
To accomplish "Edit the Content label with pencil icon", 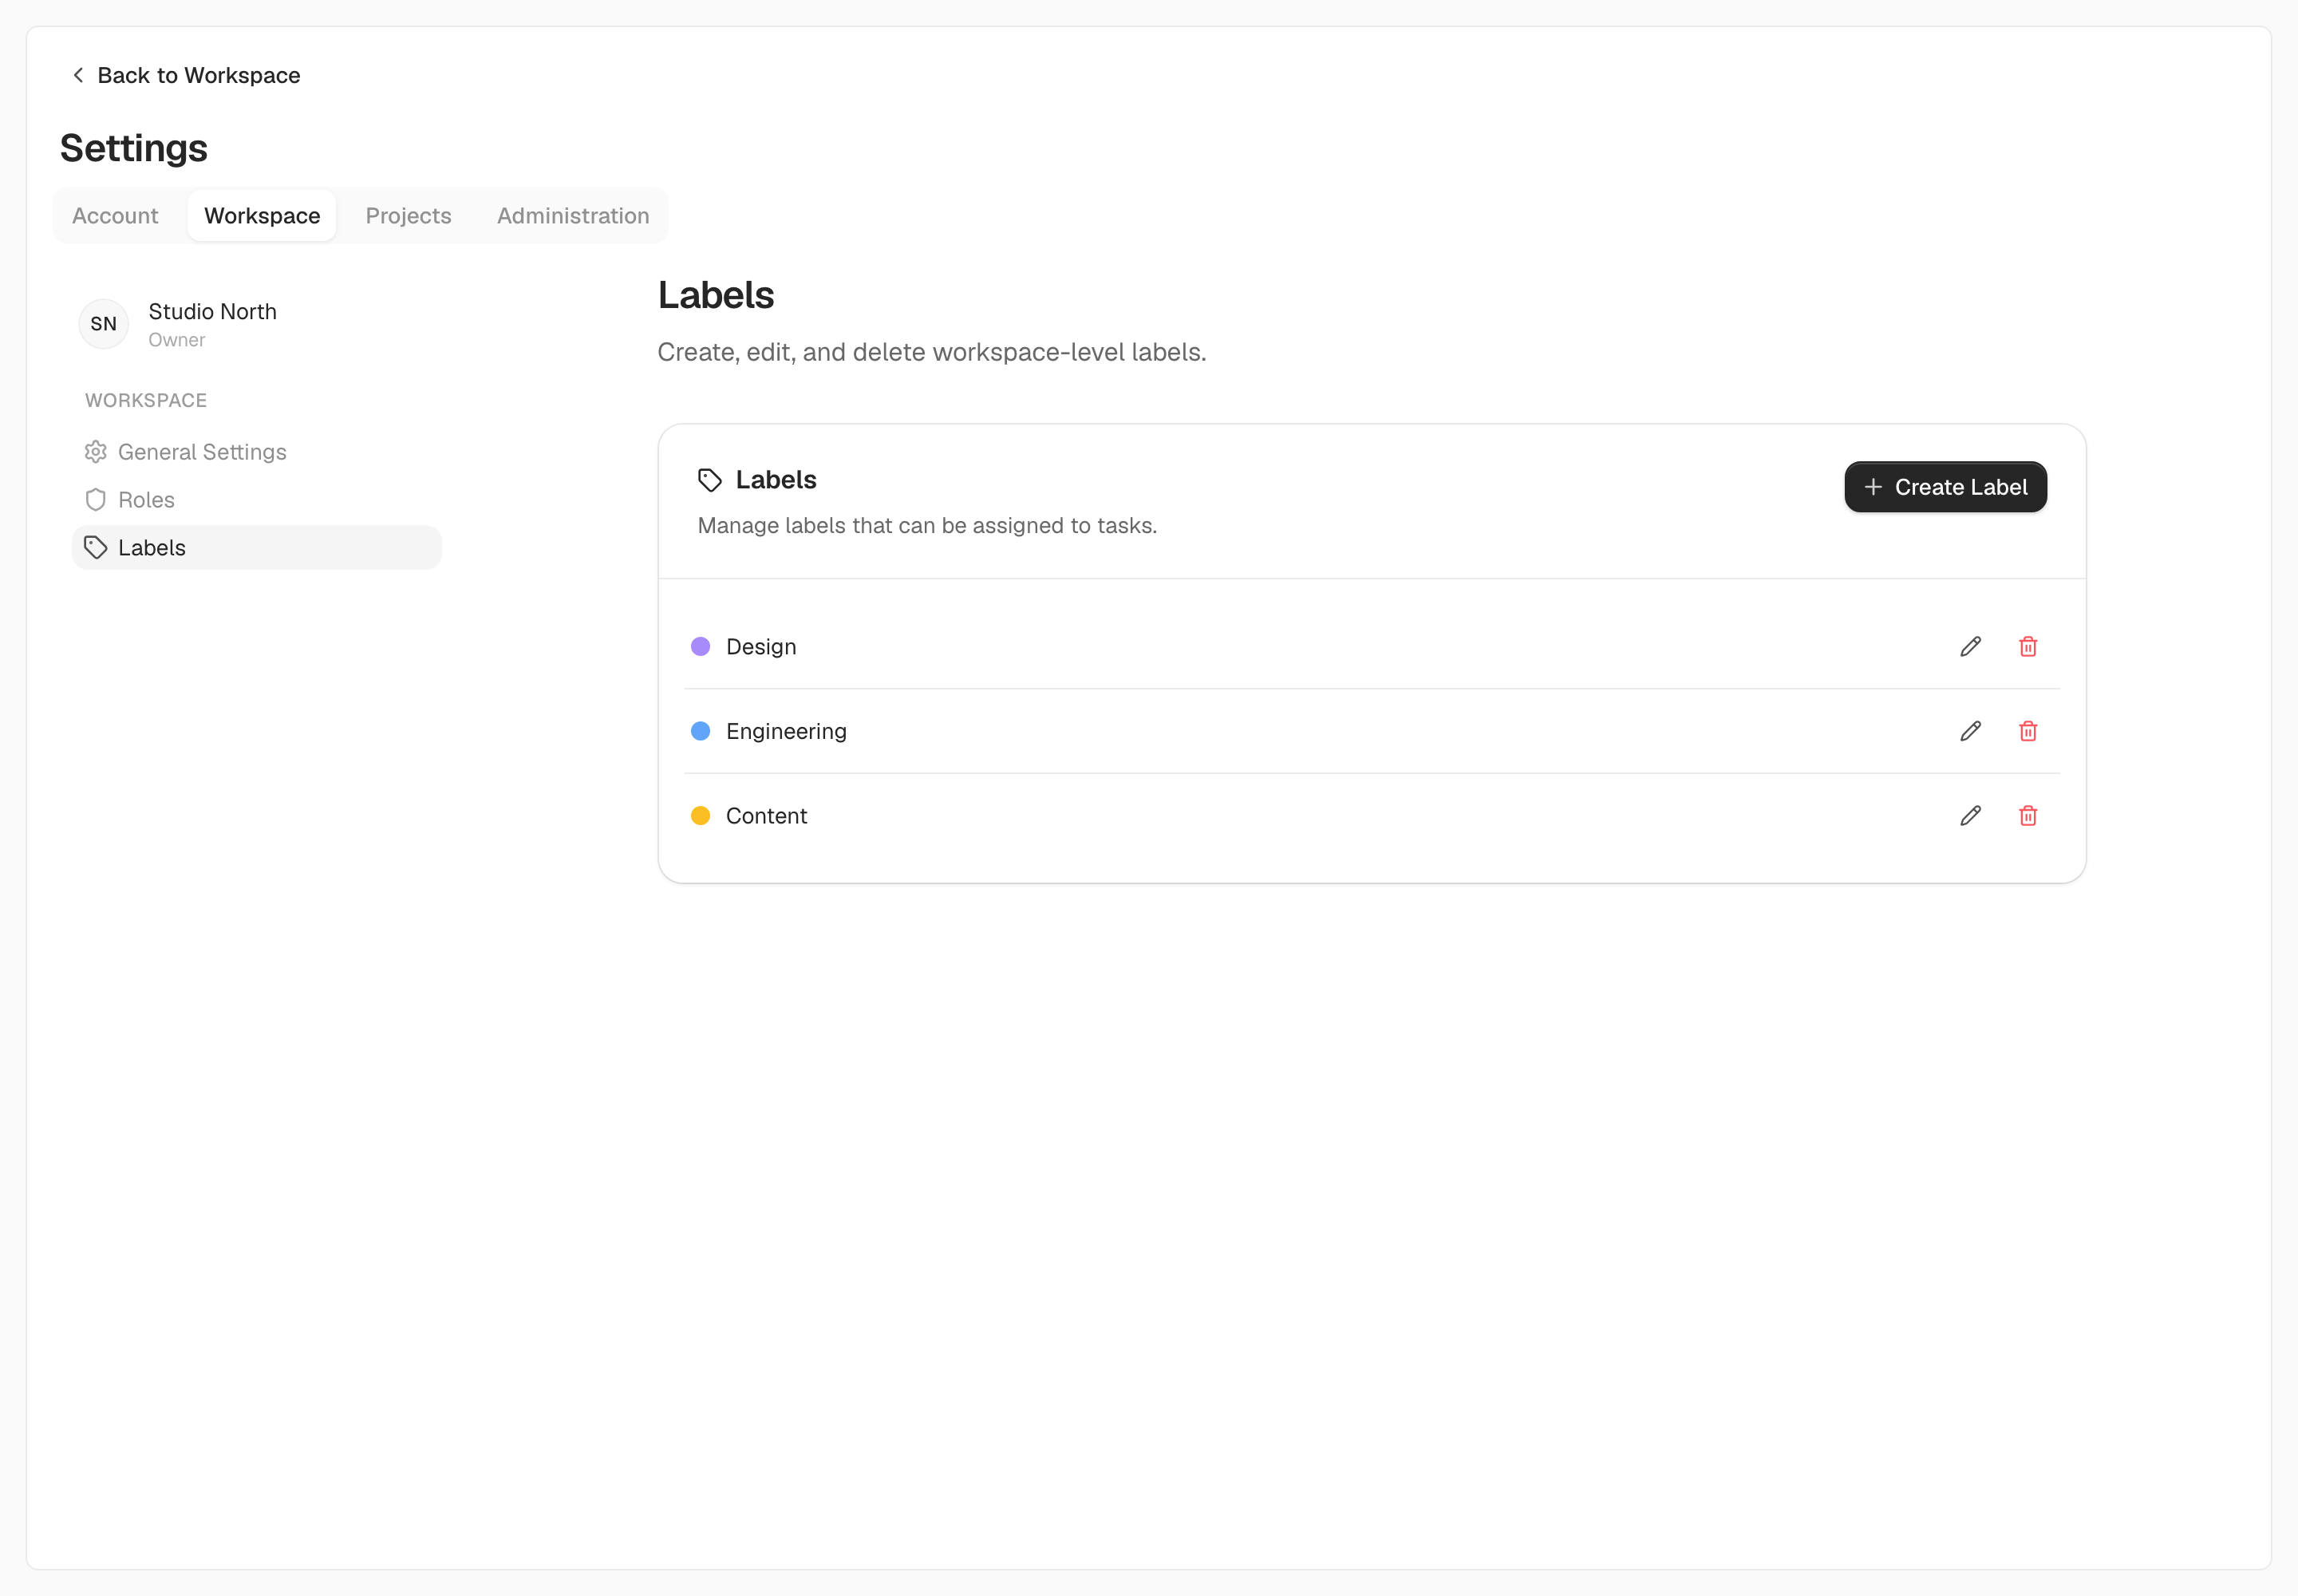I will [x=1970, y=816].
